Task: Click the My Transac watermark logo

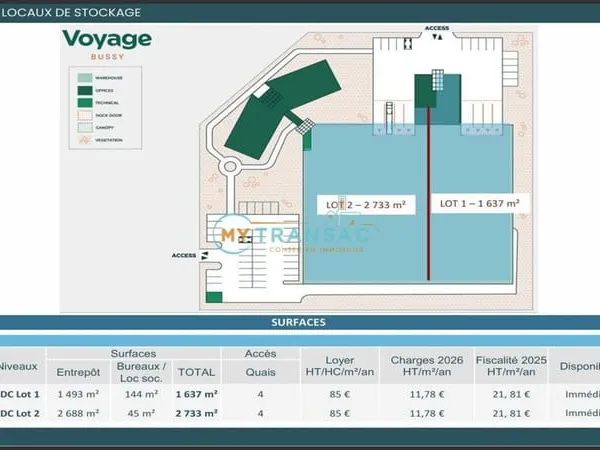Action: [x=291, y=234]
